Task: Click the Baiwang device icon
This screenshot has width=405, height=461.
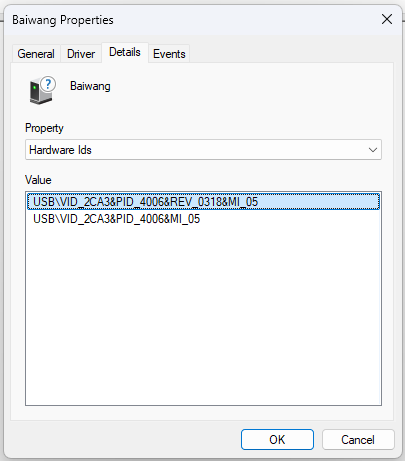Action: click(42, 90)
